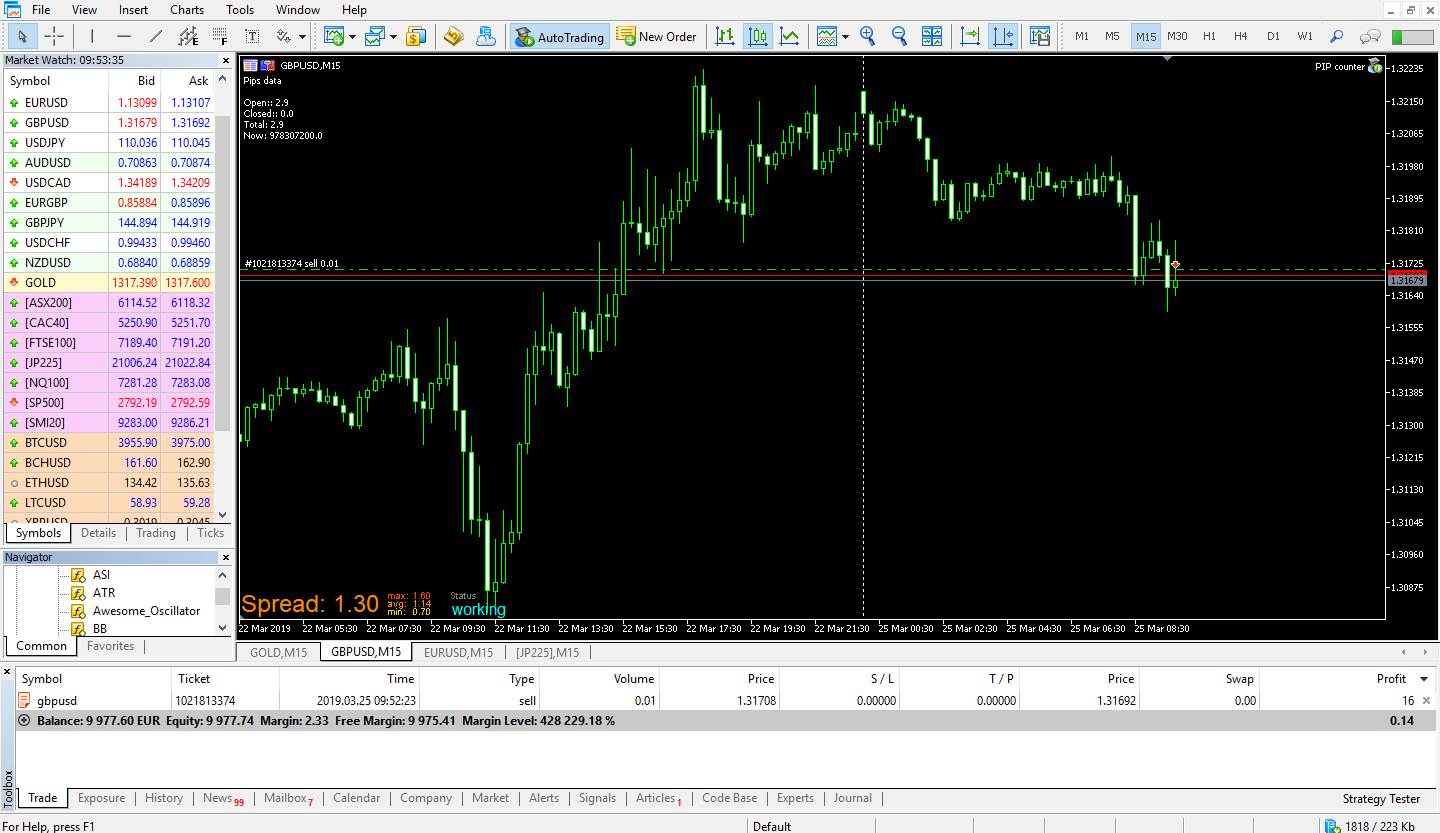Select the cursor arrow tool
Image resolution: width=1440 pixels, height=833 pixels.
coord(23,37)
